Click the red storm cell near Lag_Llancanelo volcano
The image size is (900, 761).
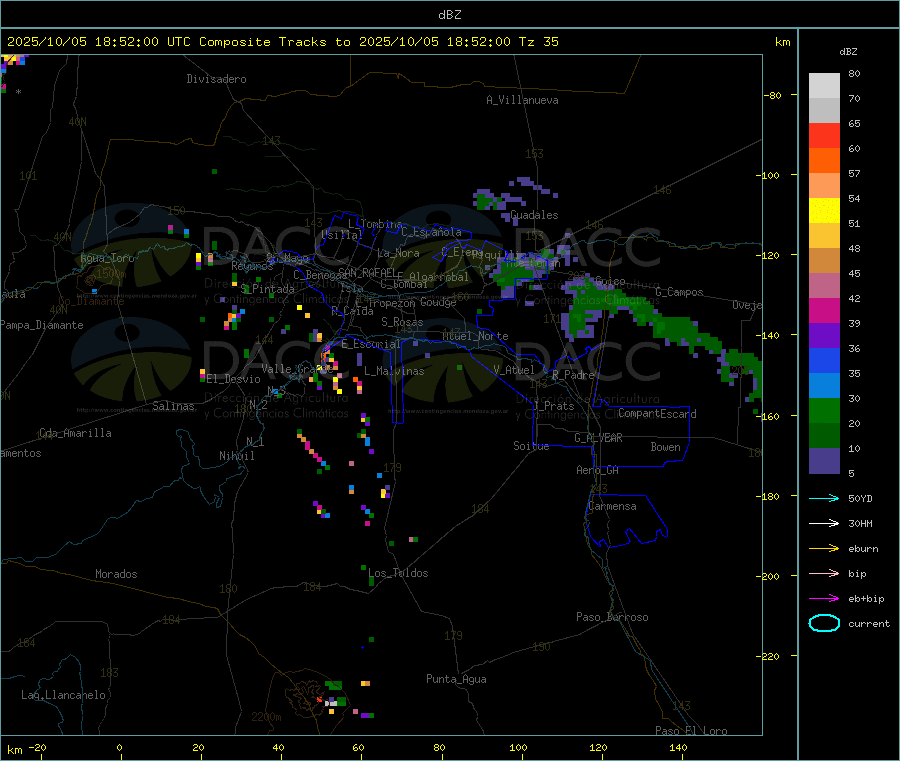(x=319, y=700)
